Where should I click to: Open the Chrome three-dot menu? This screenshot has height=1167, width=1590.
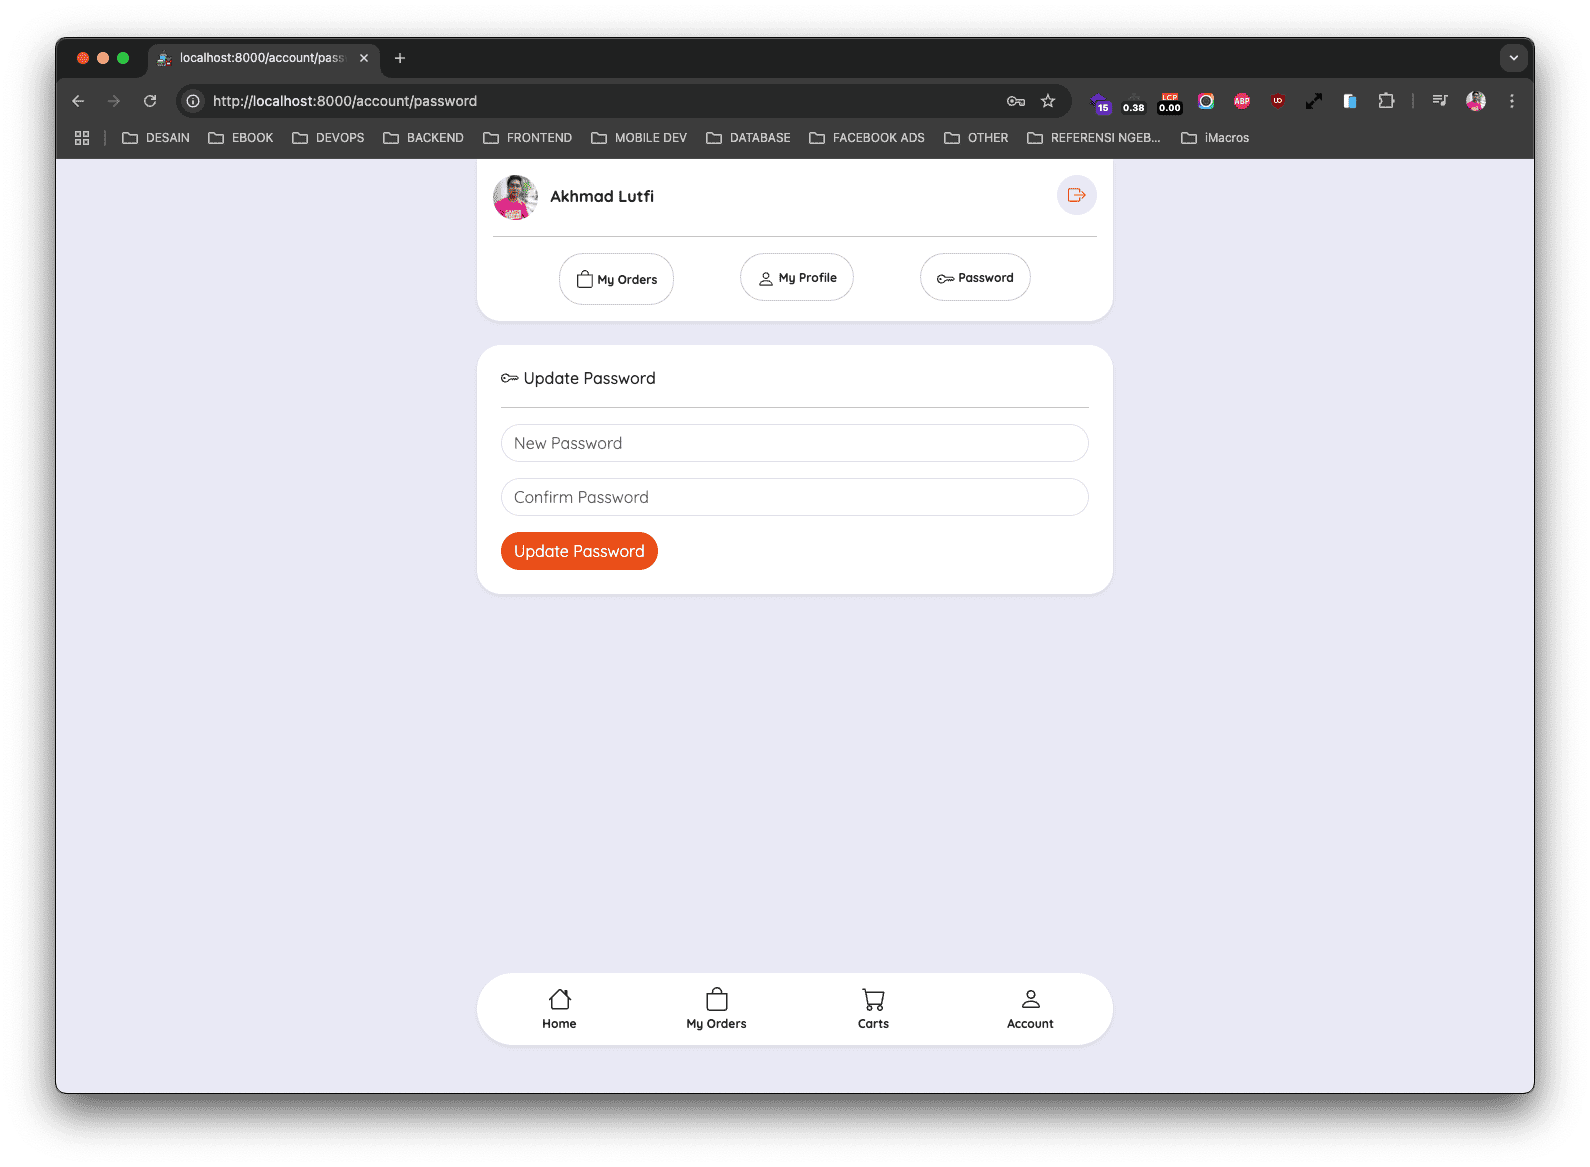point(1512,101)
